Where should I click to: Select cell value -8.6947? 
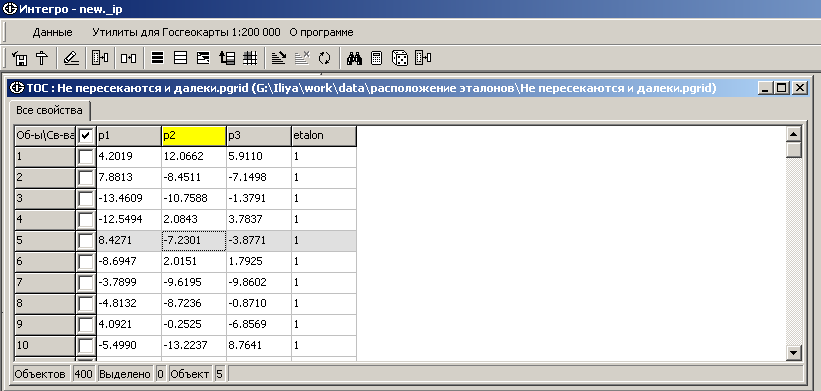point(129,262)
